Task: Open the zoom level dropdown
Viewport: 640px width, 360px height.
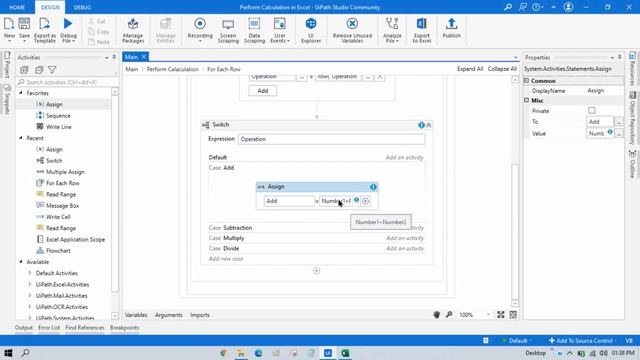Action: point(488,315)
